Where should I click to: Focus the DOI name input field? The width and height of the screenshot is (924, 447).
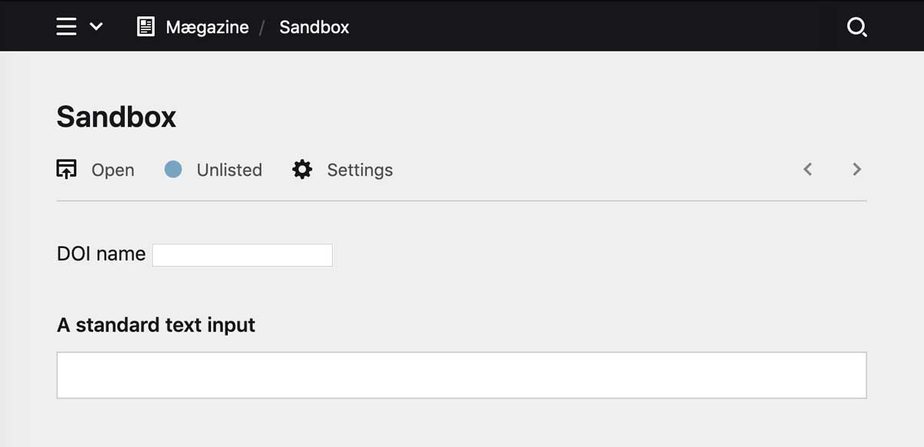tap(242, 255)
